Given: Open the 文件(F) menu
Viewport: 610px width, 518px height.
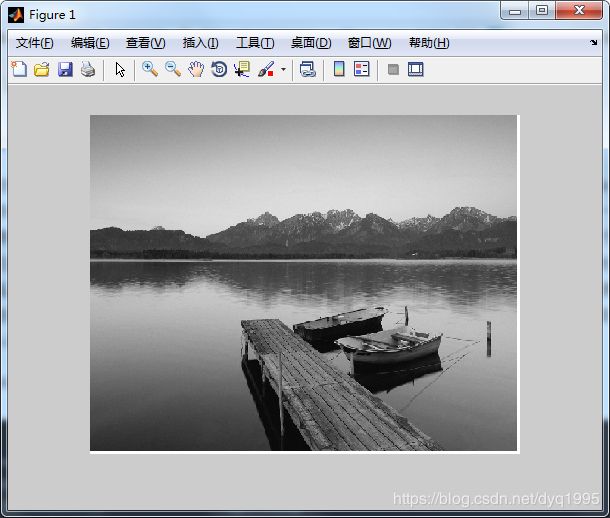Looking at the screenshot, I should [35, 43].
